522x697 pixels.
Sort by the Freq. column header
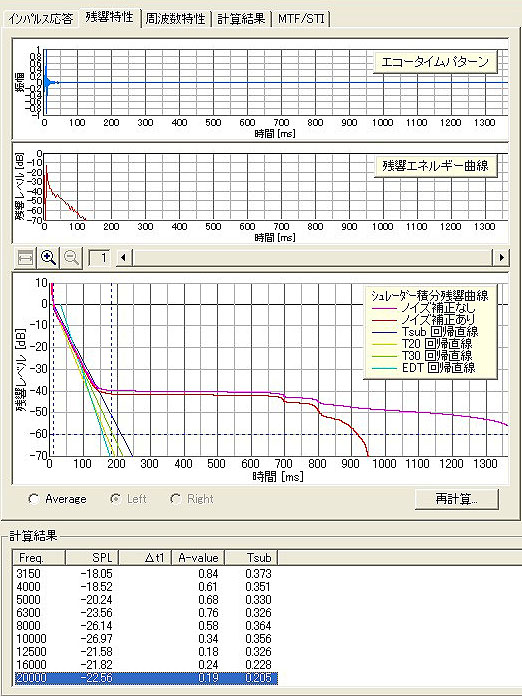tap(39, 557)
